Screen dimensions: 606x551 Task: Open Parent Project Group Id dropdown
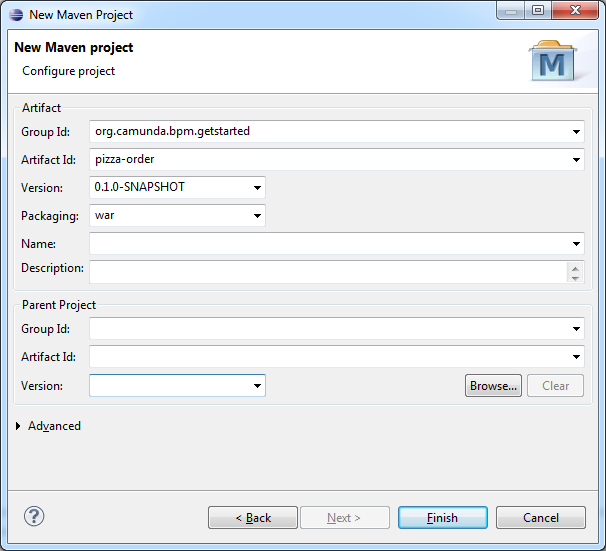point(577,328)
